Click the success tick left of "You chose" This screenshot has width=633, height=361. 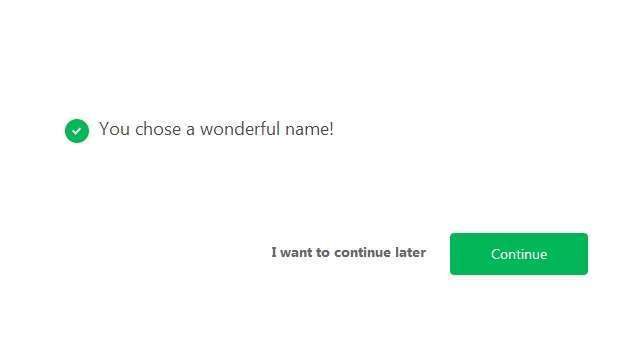[x=77, y=131]
